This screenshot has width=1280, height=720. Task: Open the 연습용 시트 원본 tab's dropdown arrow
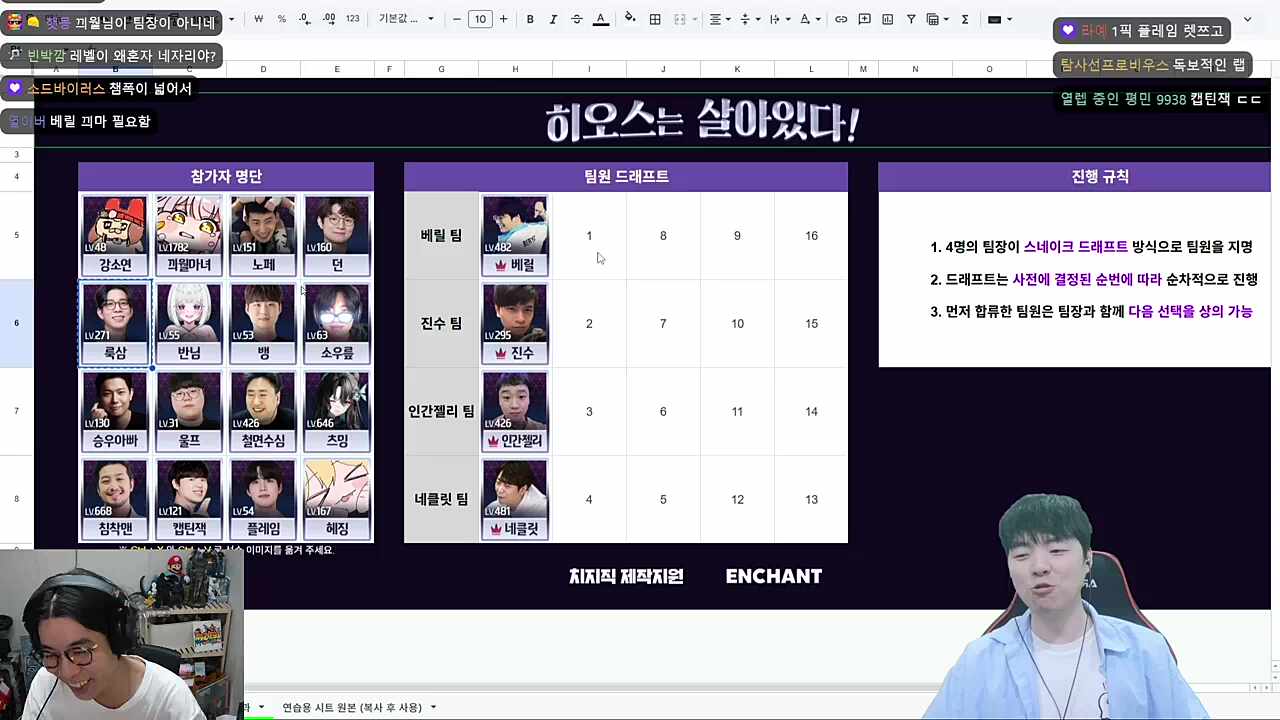[x=433, y=707]
